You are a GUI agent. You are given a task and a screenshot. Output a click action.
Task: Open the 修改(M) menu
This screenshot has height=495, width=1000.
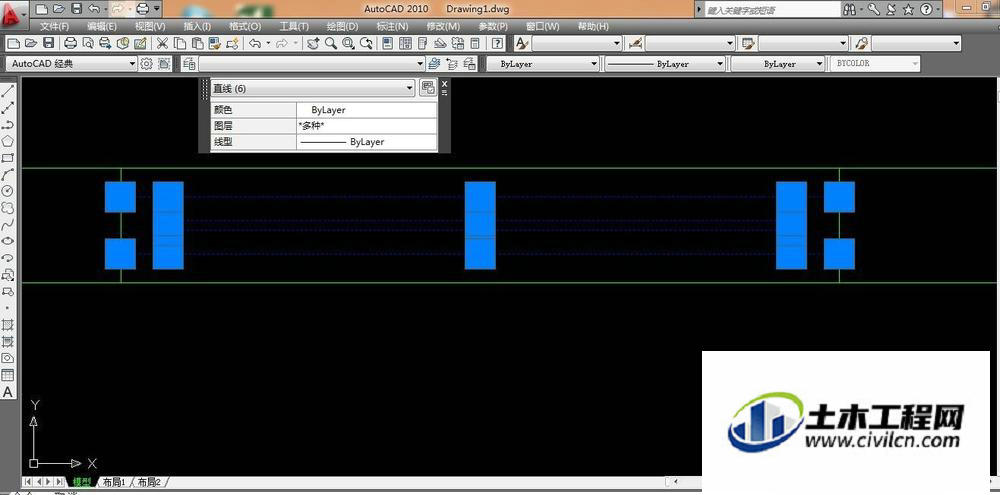coord(443,26)
